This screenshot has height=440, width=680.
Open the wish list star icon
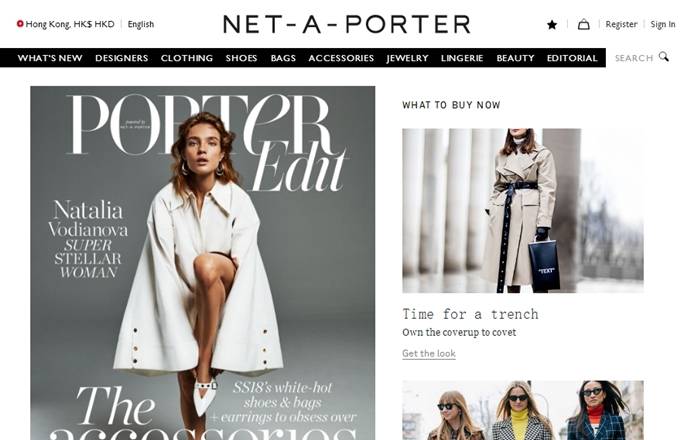552,25
